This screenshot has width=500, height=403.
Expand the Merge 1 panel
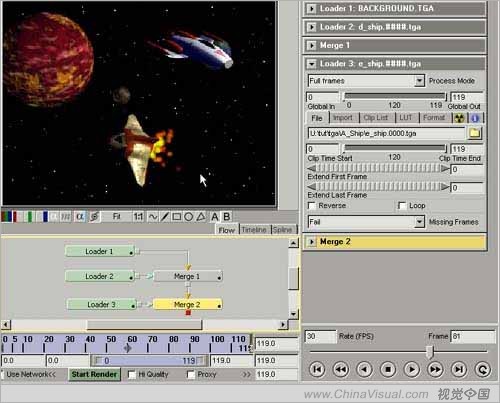point(311,45)
